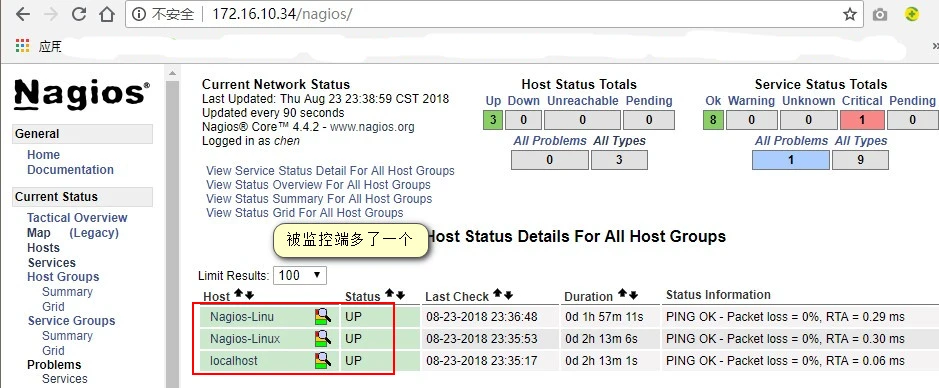Show hidden bookmarks overflow chevron
The width and height of the screenshot is (939, 388).
point(935,46)
